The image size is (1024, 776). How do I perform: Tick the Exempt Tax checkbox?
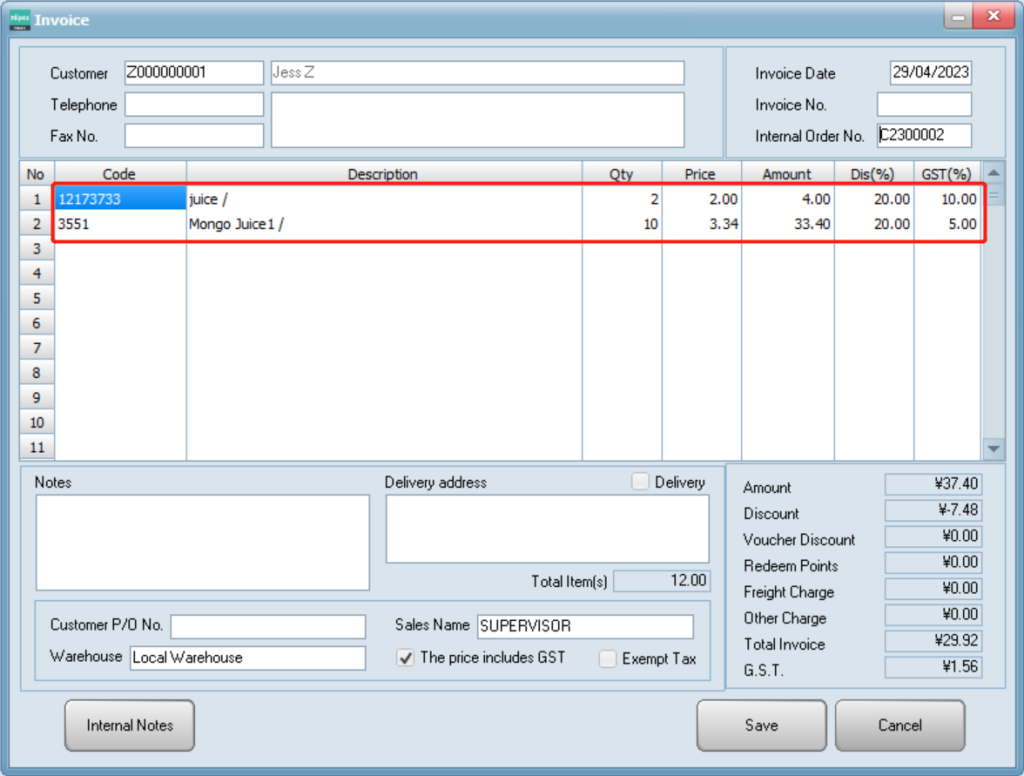pos(607,659)
